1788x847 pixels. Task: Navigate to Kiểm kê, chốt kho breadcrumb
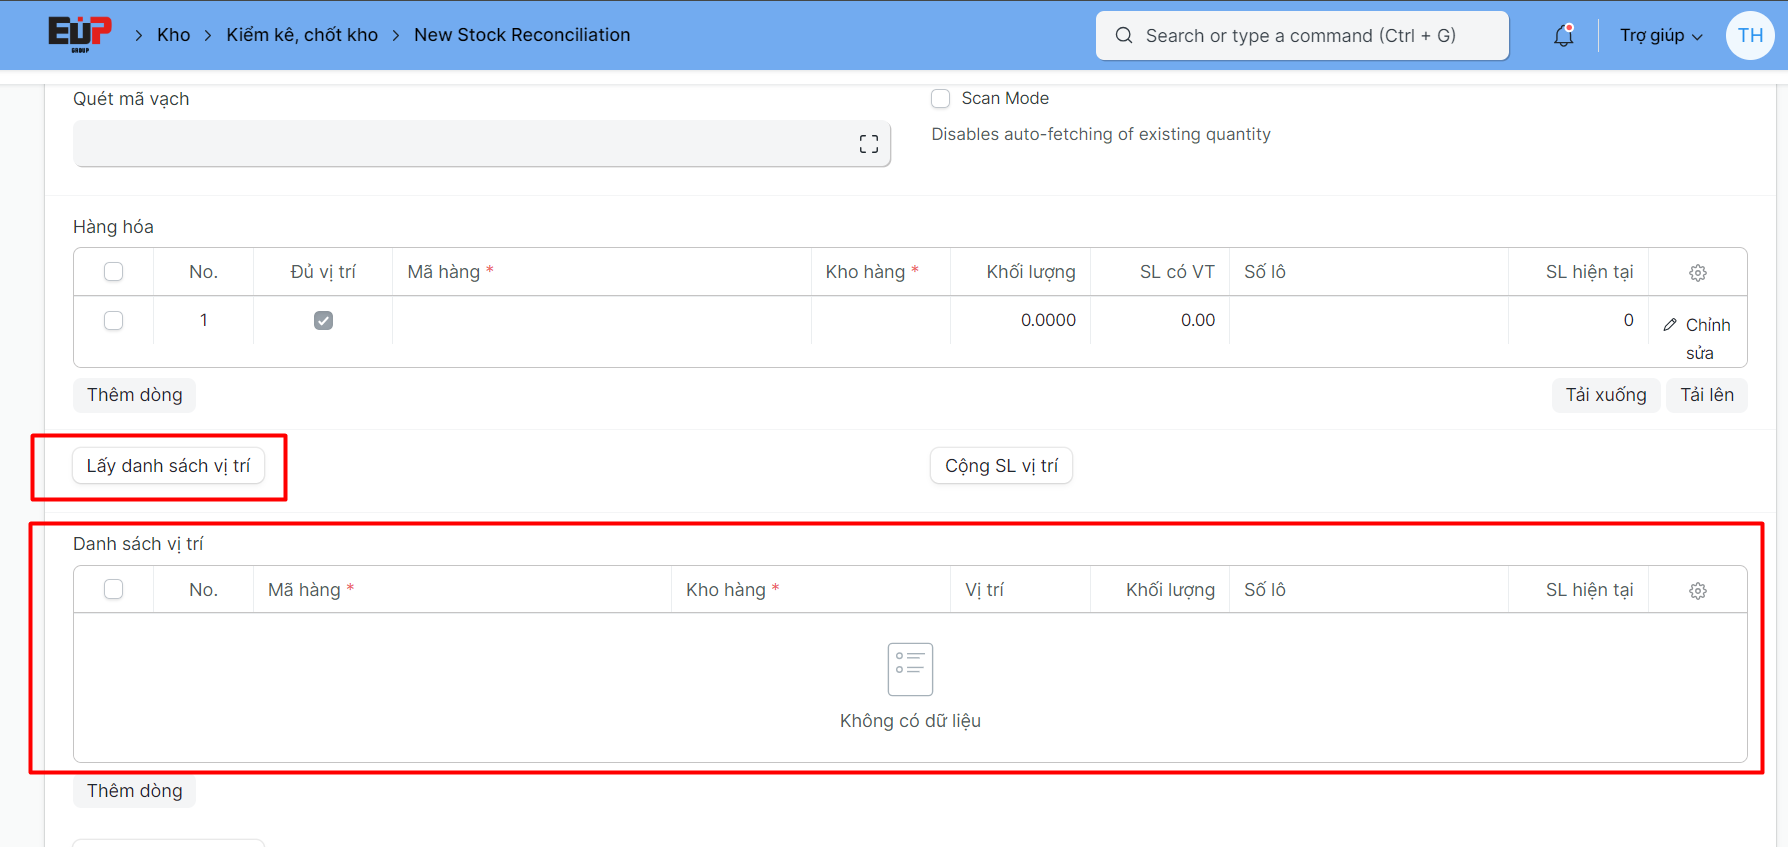[x=302, y=35]
